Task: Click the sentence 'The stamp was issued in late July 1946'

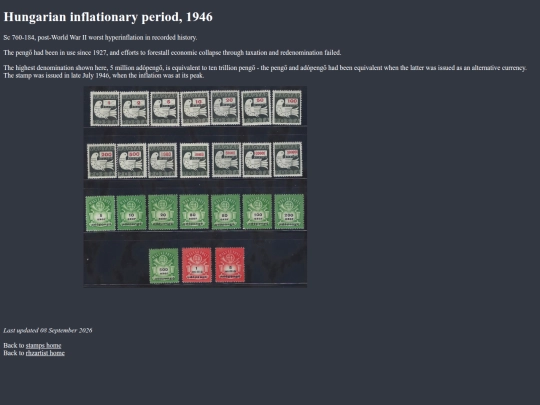Action: point(104,75)
